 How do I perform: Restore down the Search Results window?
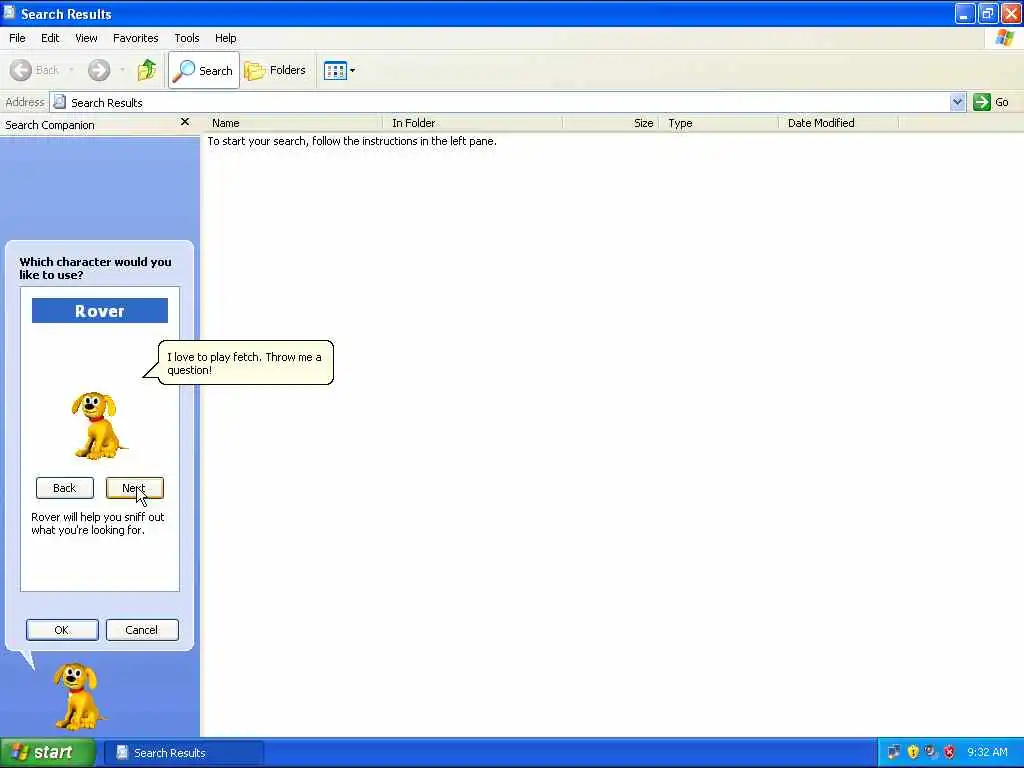click(x=987, y=13)
